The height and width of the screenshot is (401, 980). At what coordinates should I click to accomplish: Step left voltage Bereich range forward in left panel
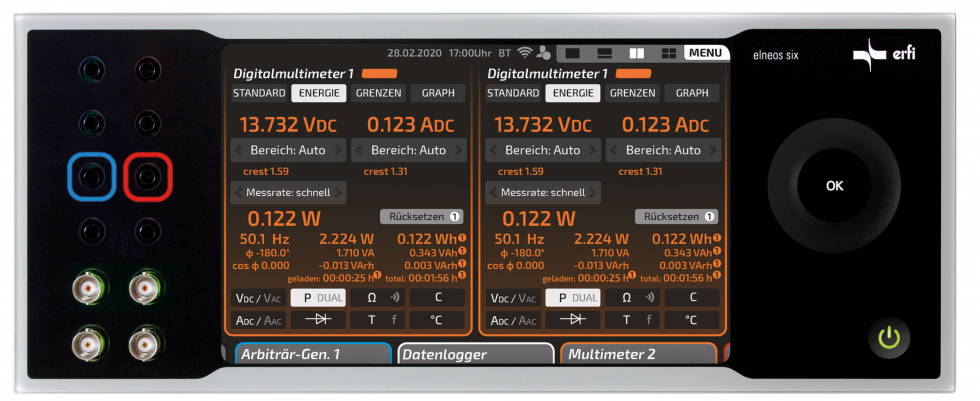pyautogui.click(x=338, y=150)
